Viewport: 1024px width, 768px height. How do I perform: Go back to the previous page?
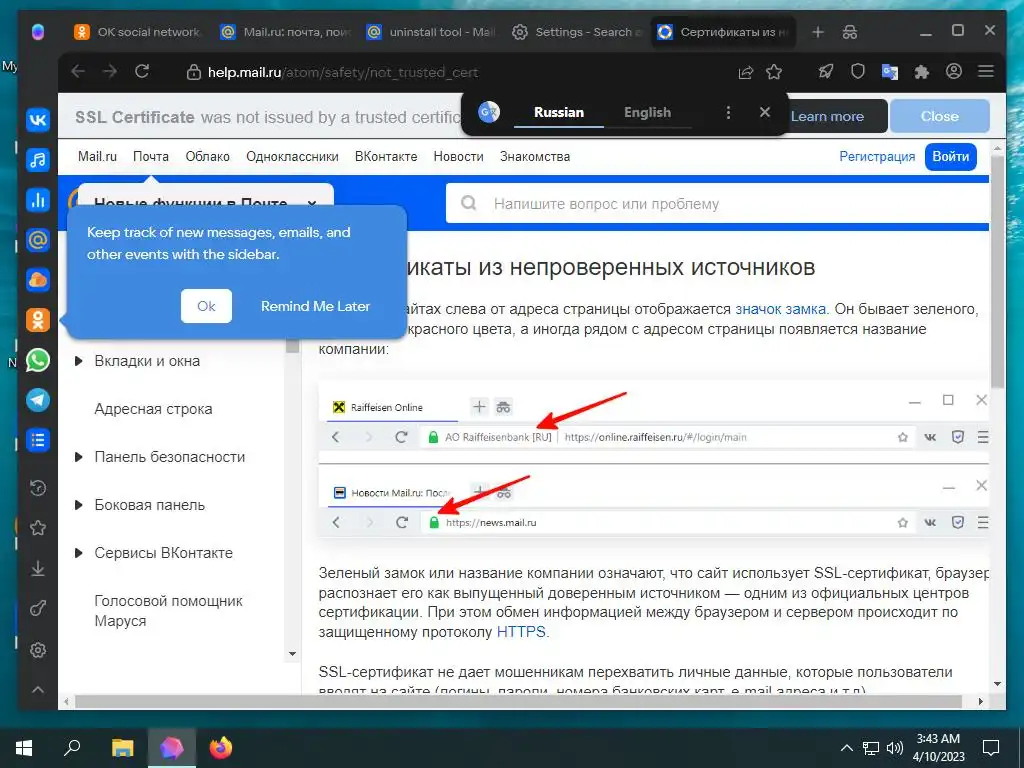[78, 72]
